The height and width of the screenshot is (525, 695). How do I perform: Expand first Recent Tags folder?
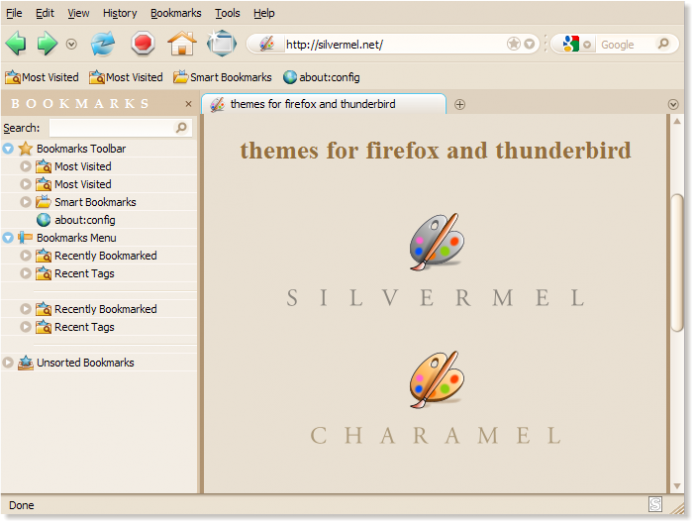coord(26,273)
